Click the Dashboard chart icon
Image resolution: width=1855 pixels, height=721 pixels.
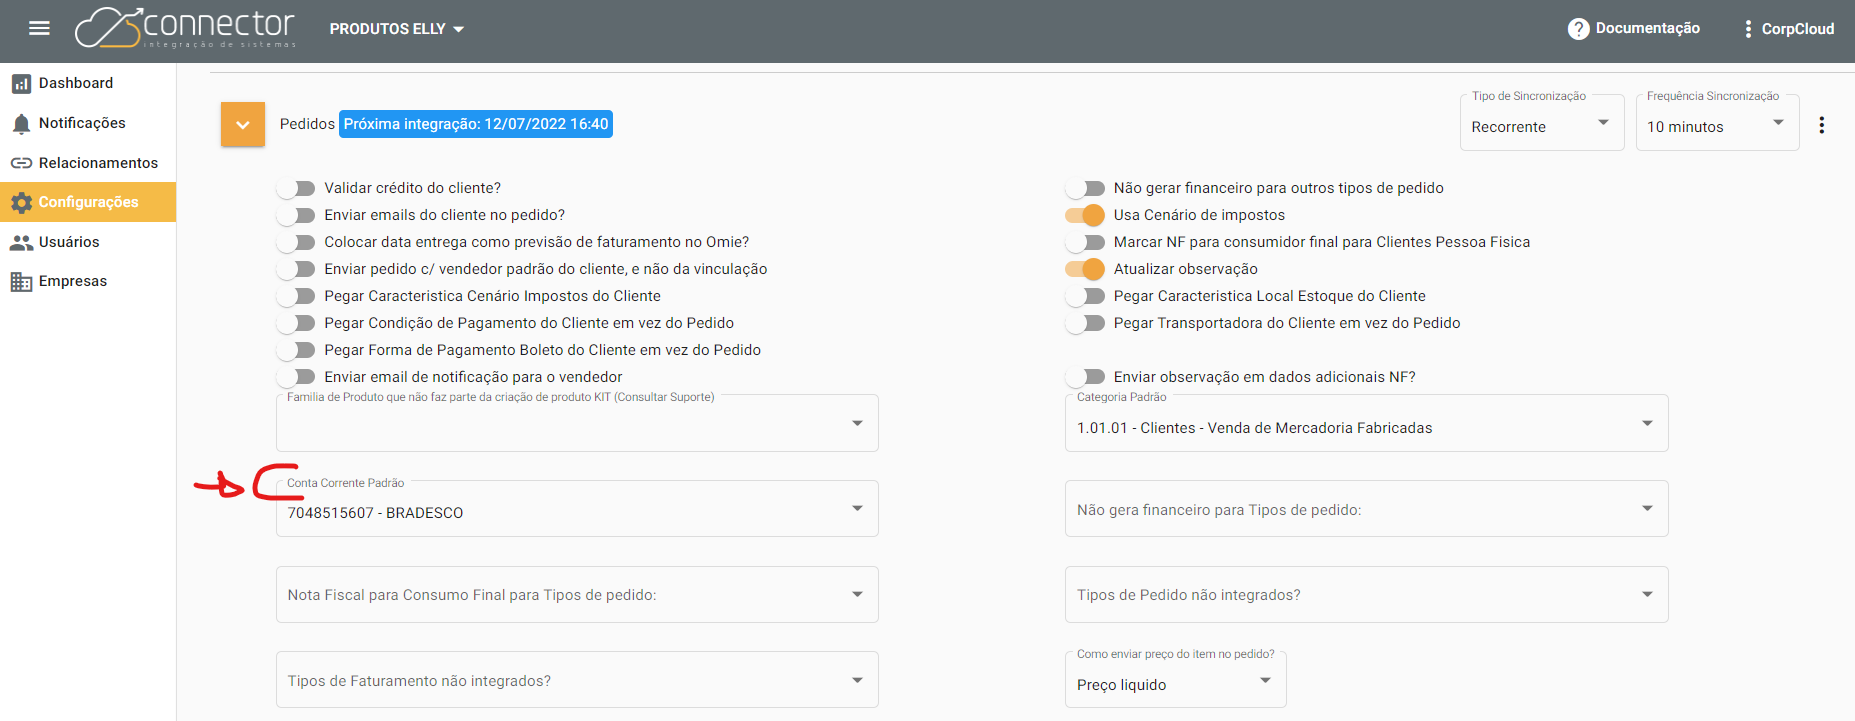[x=21, y=84]
